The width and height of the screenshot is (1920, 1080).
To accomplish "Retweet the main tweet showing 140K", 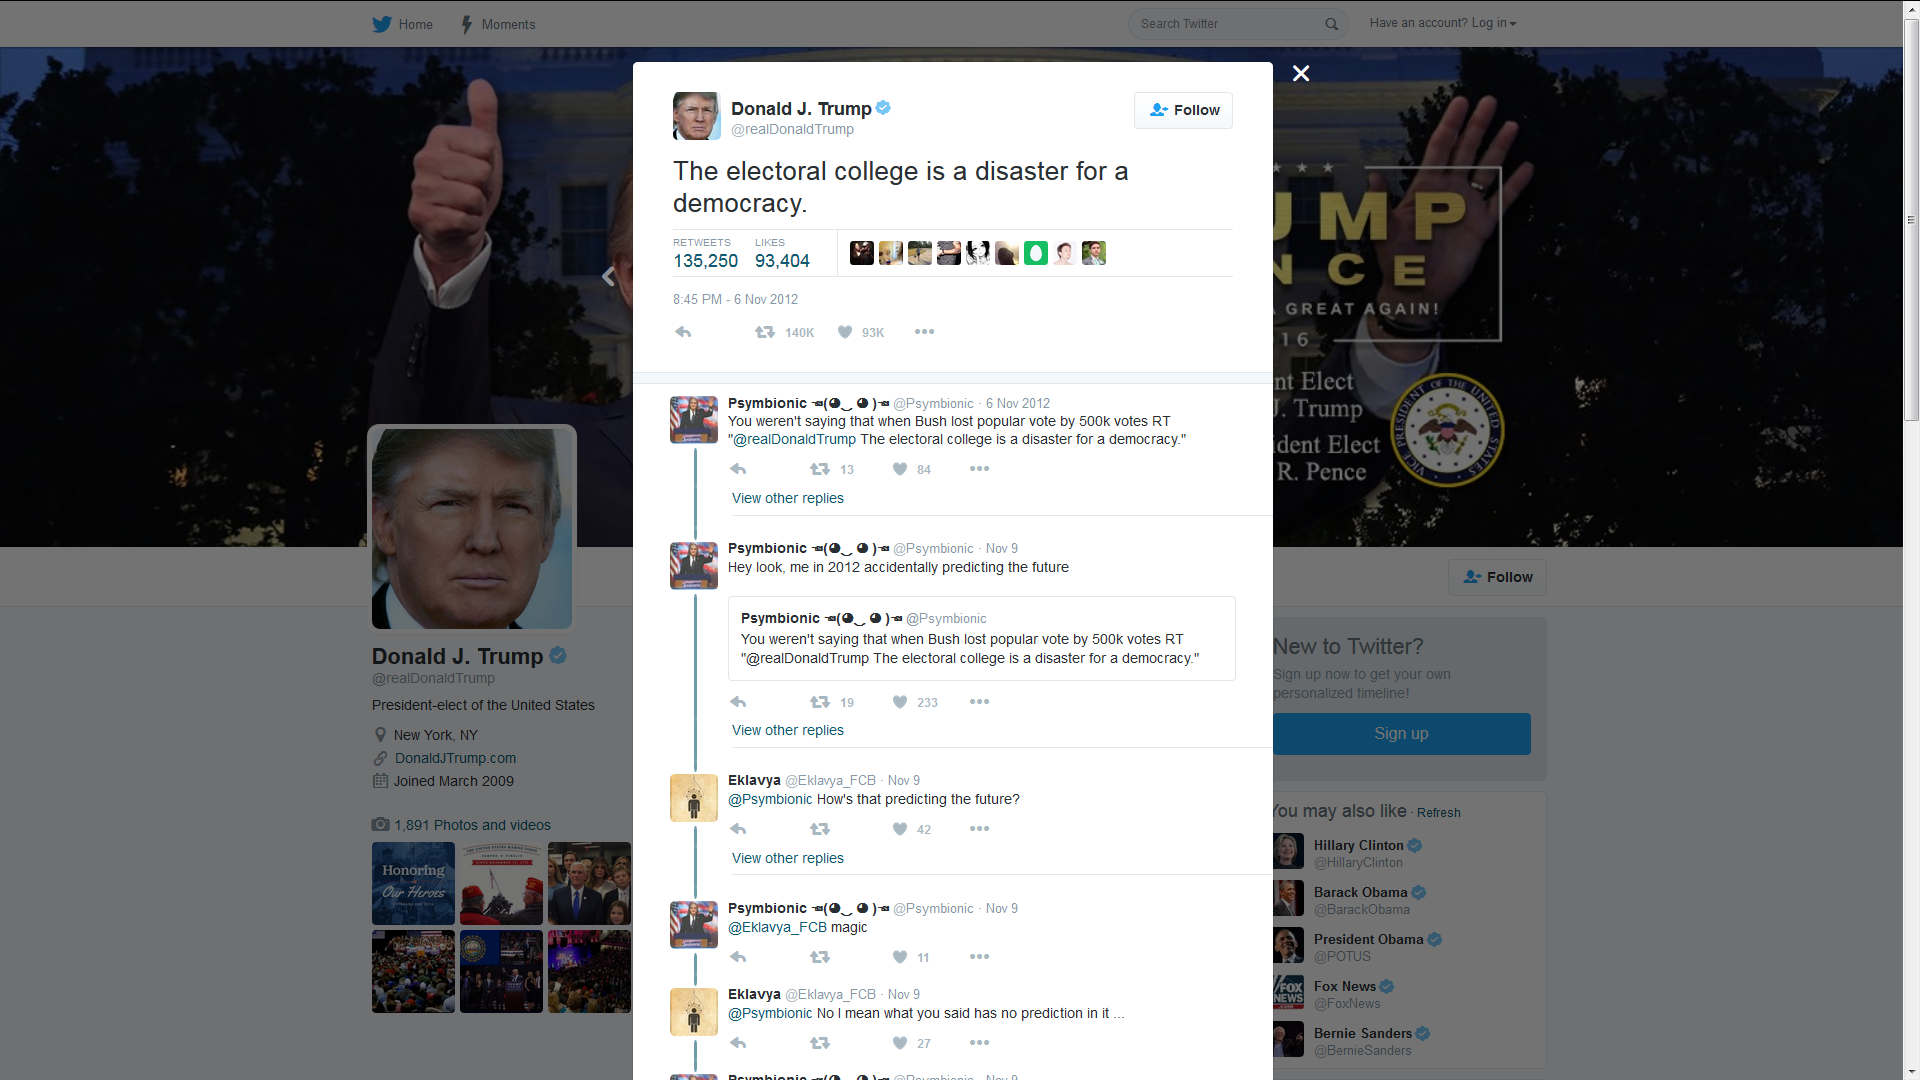I will [765, 332].
